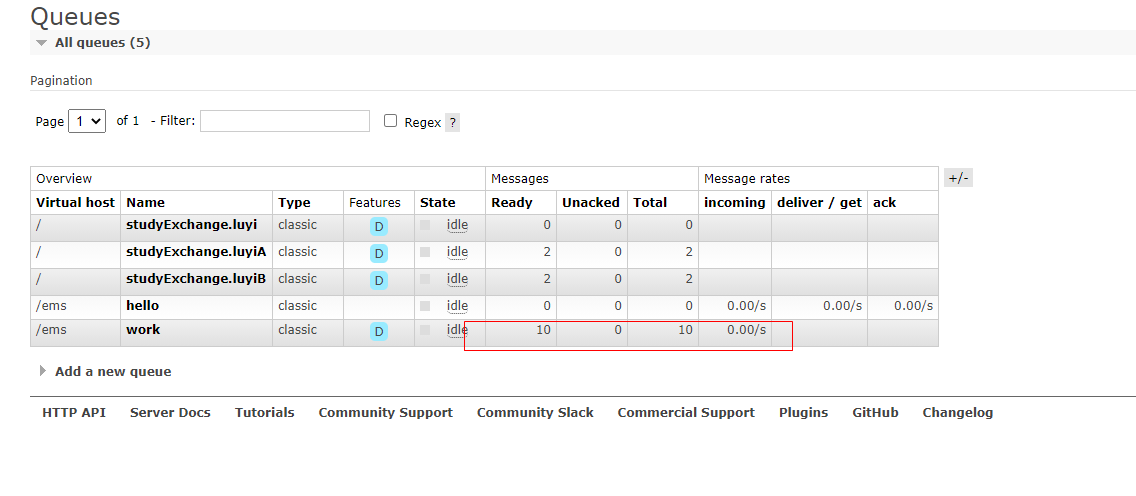Sort by Total messages column
The width and height of the screenshot is (1136, 496).
click(x=650, y=203)
